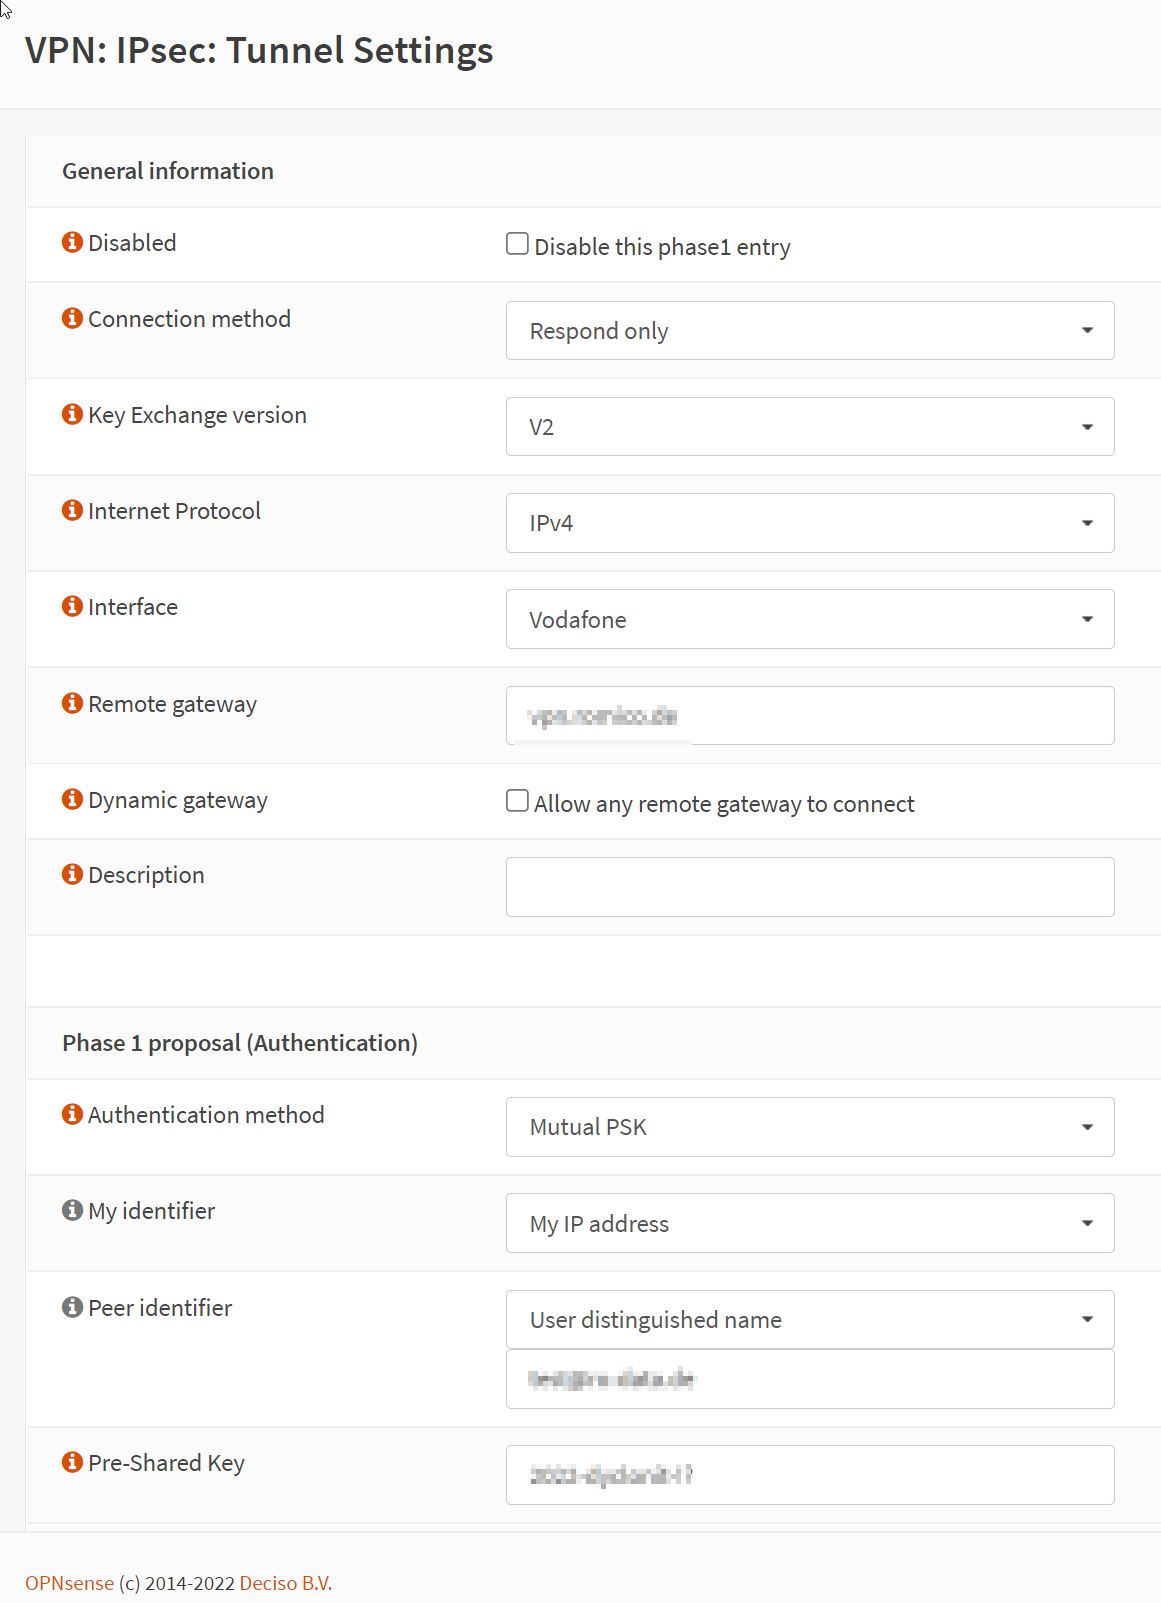The width and height of the screenshot is (1161, 1603).
Task: Follow the Deciso B.V. link
Action: 285,1583
